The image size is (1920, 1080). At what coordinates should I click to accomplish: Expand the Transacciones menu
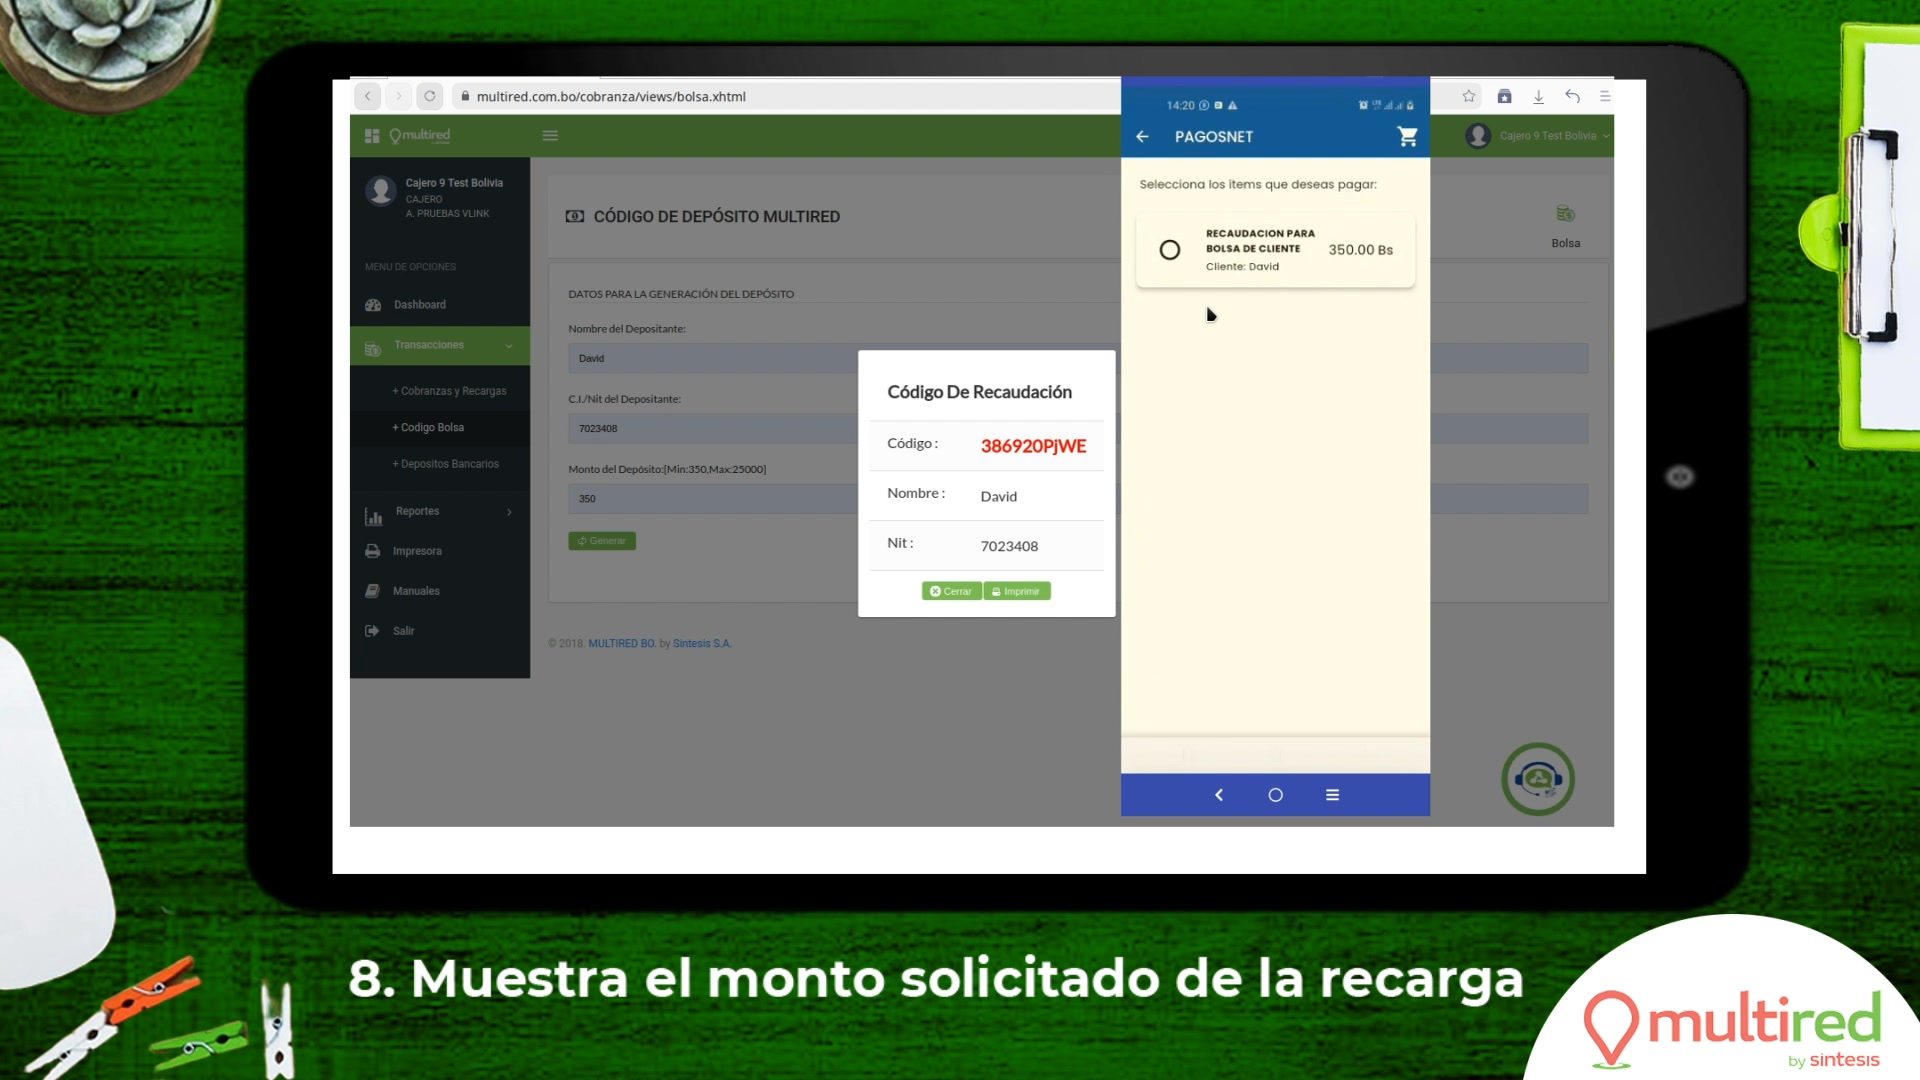point(440,346)
